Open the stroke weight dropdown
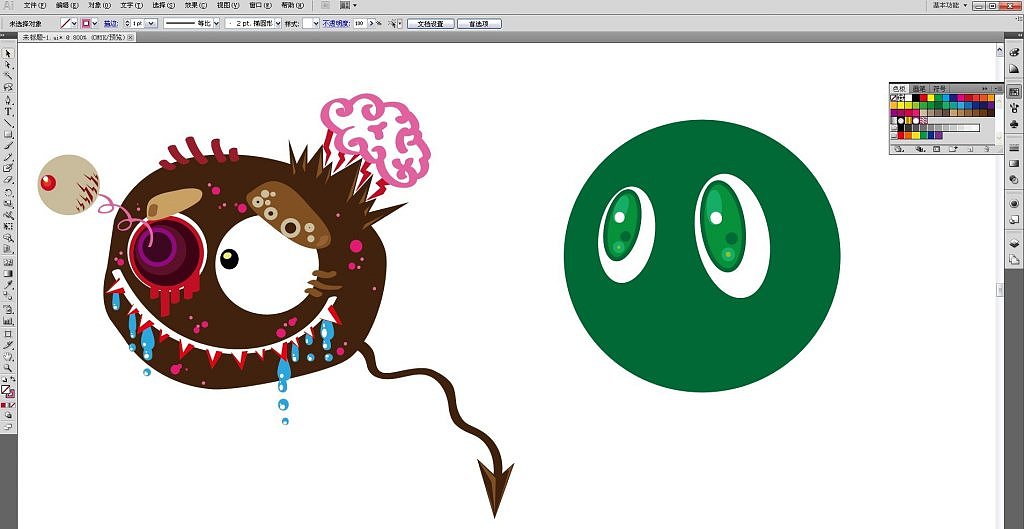1024x529 pixels. pos(151,24)
